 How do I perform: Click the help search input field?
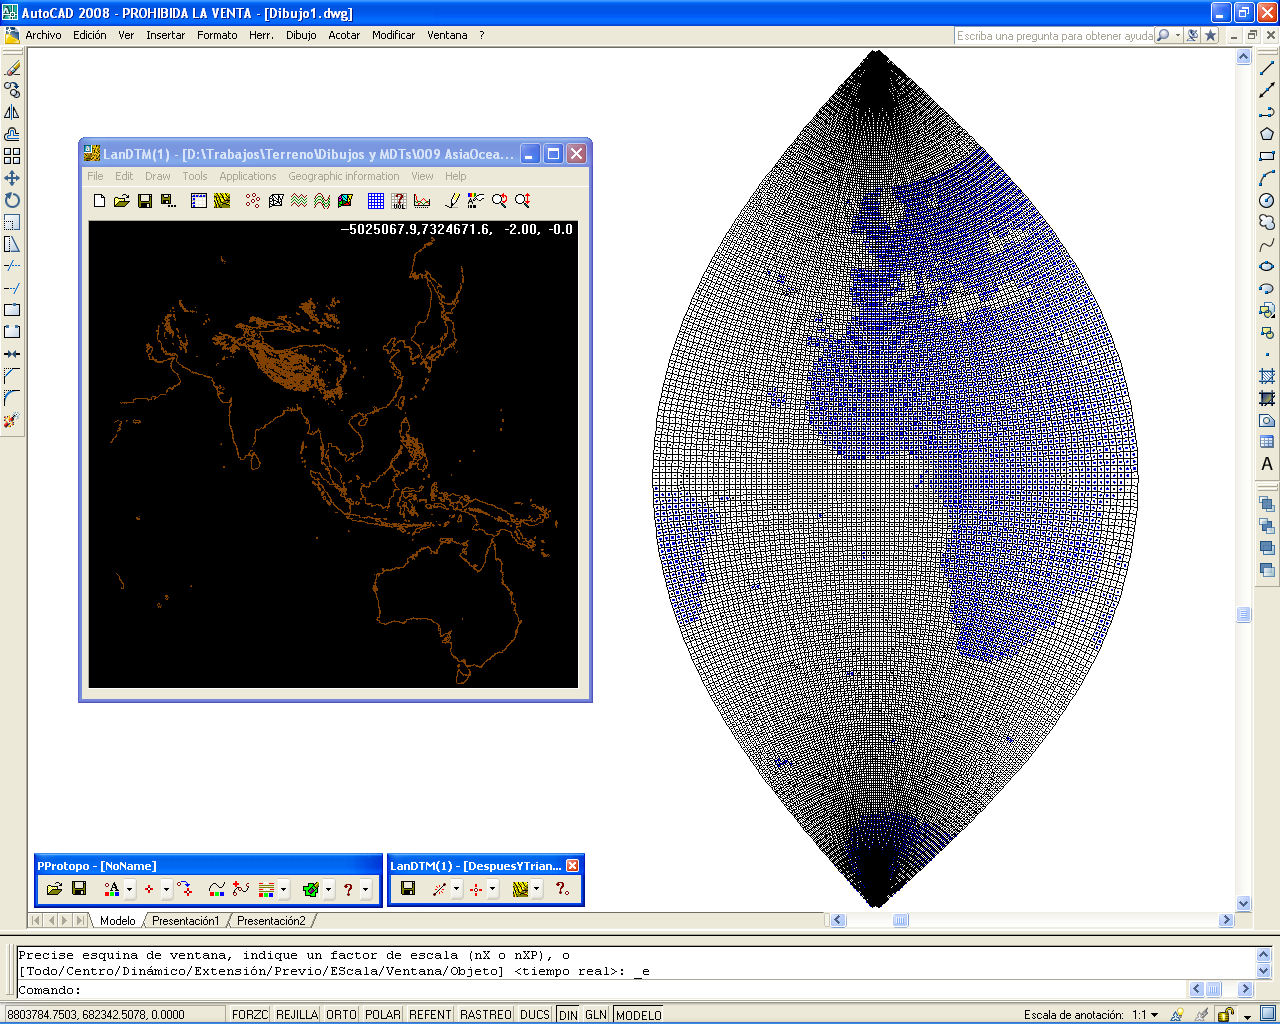click(x=1054, y=35)
